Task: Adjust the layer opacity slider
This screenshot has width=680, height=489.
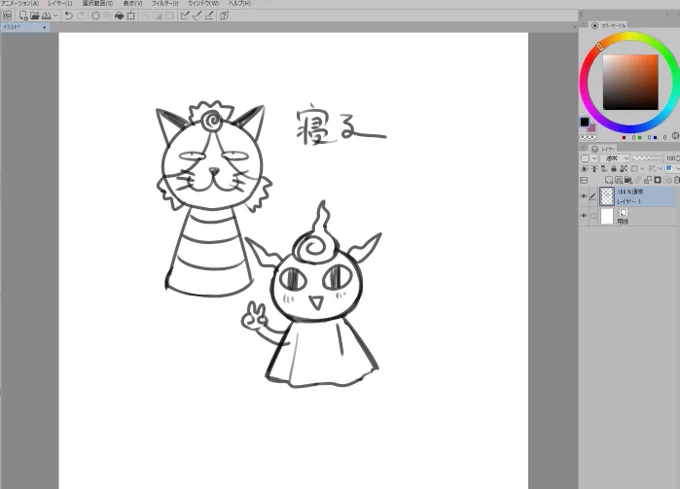Action: tap(647, 159)
